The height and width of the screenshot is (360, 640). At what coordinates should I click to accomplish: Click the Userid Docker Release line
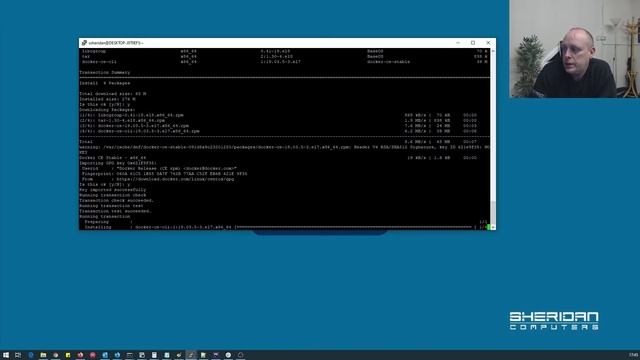(159, 168)
